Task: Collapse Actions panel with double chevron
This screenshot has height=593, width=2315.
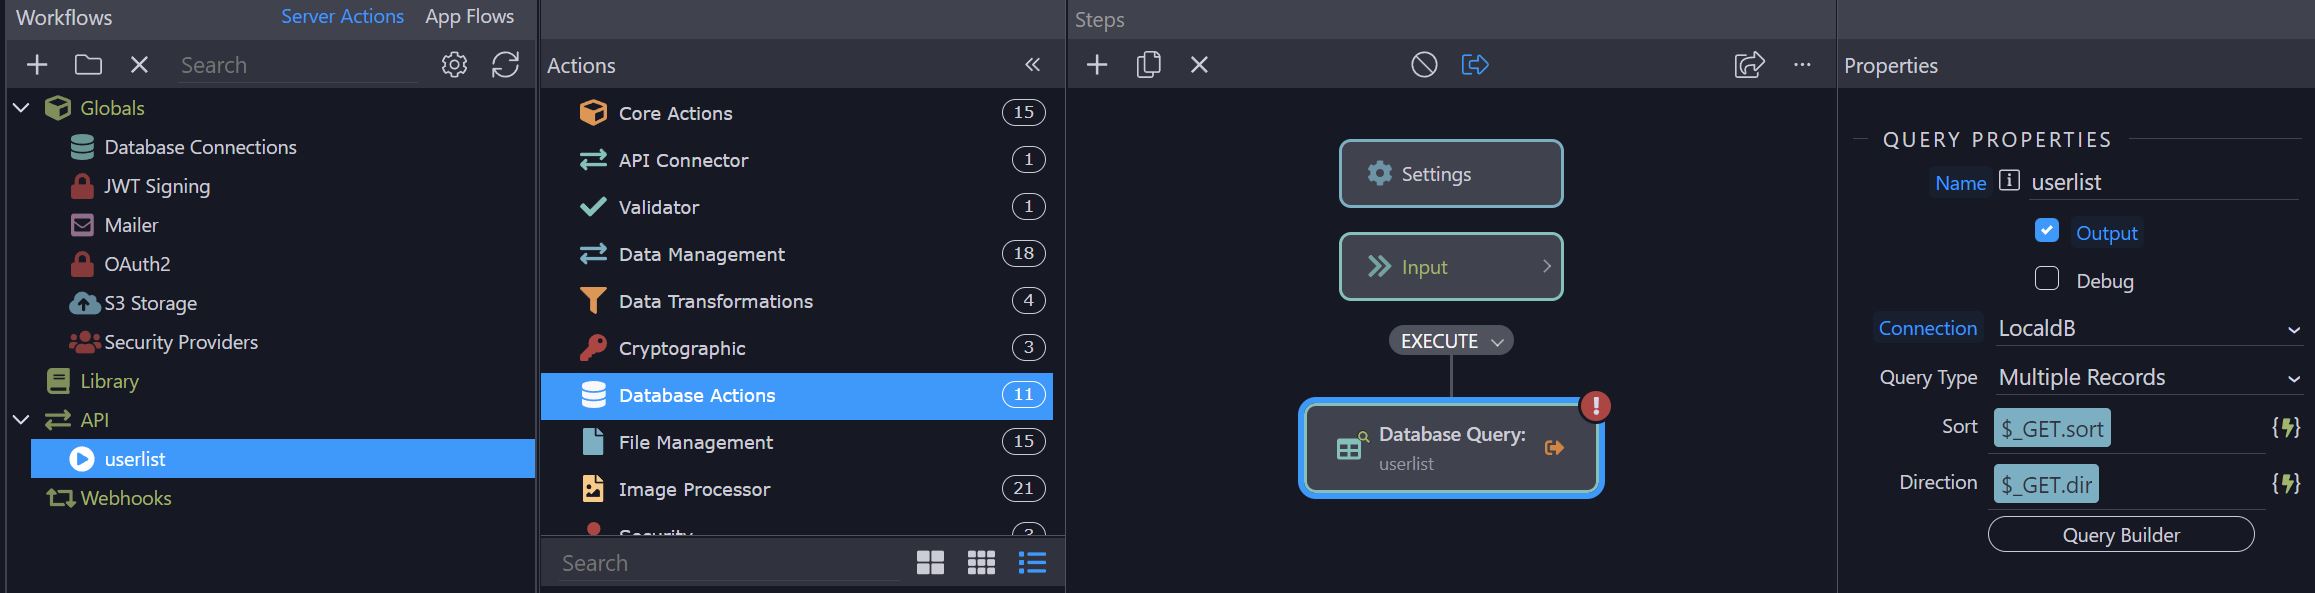Action: (1033, 65)
